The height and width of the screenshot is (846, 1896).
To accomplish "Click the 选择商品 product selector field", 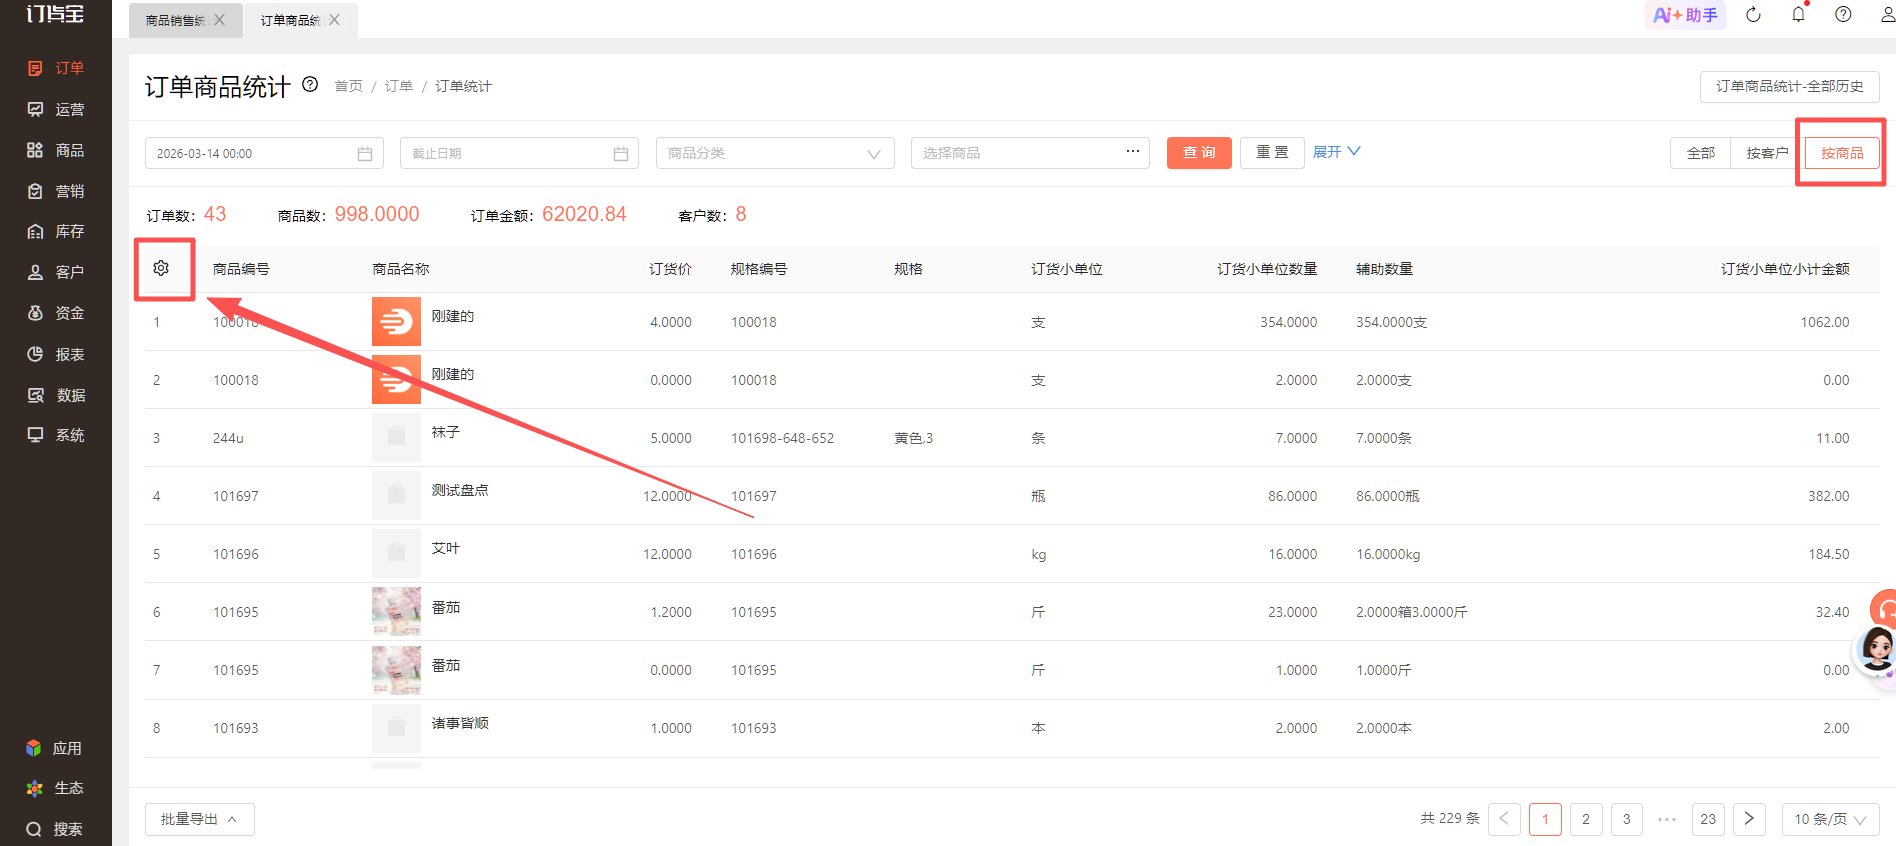I will click(1030, 153).
